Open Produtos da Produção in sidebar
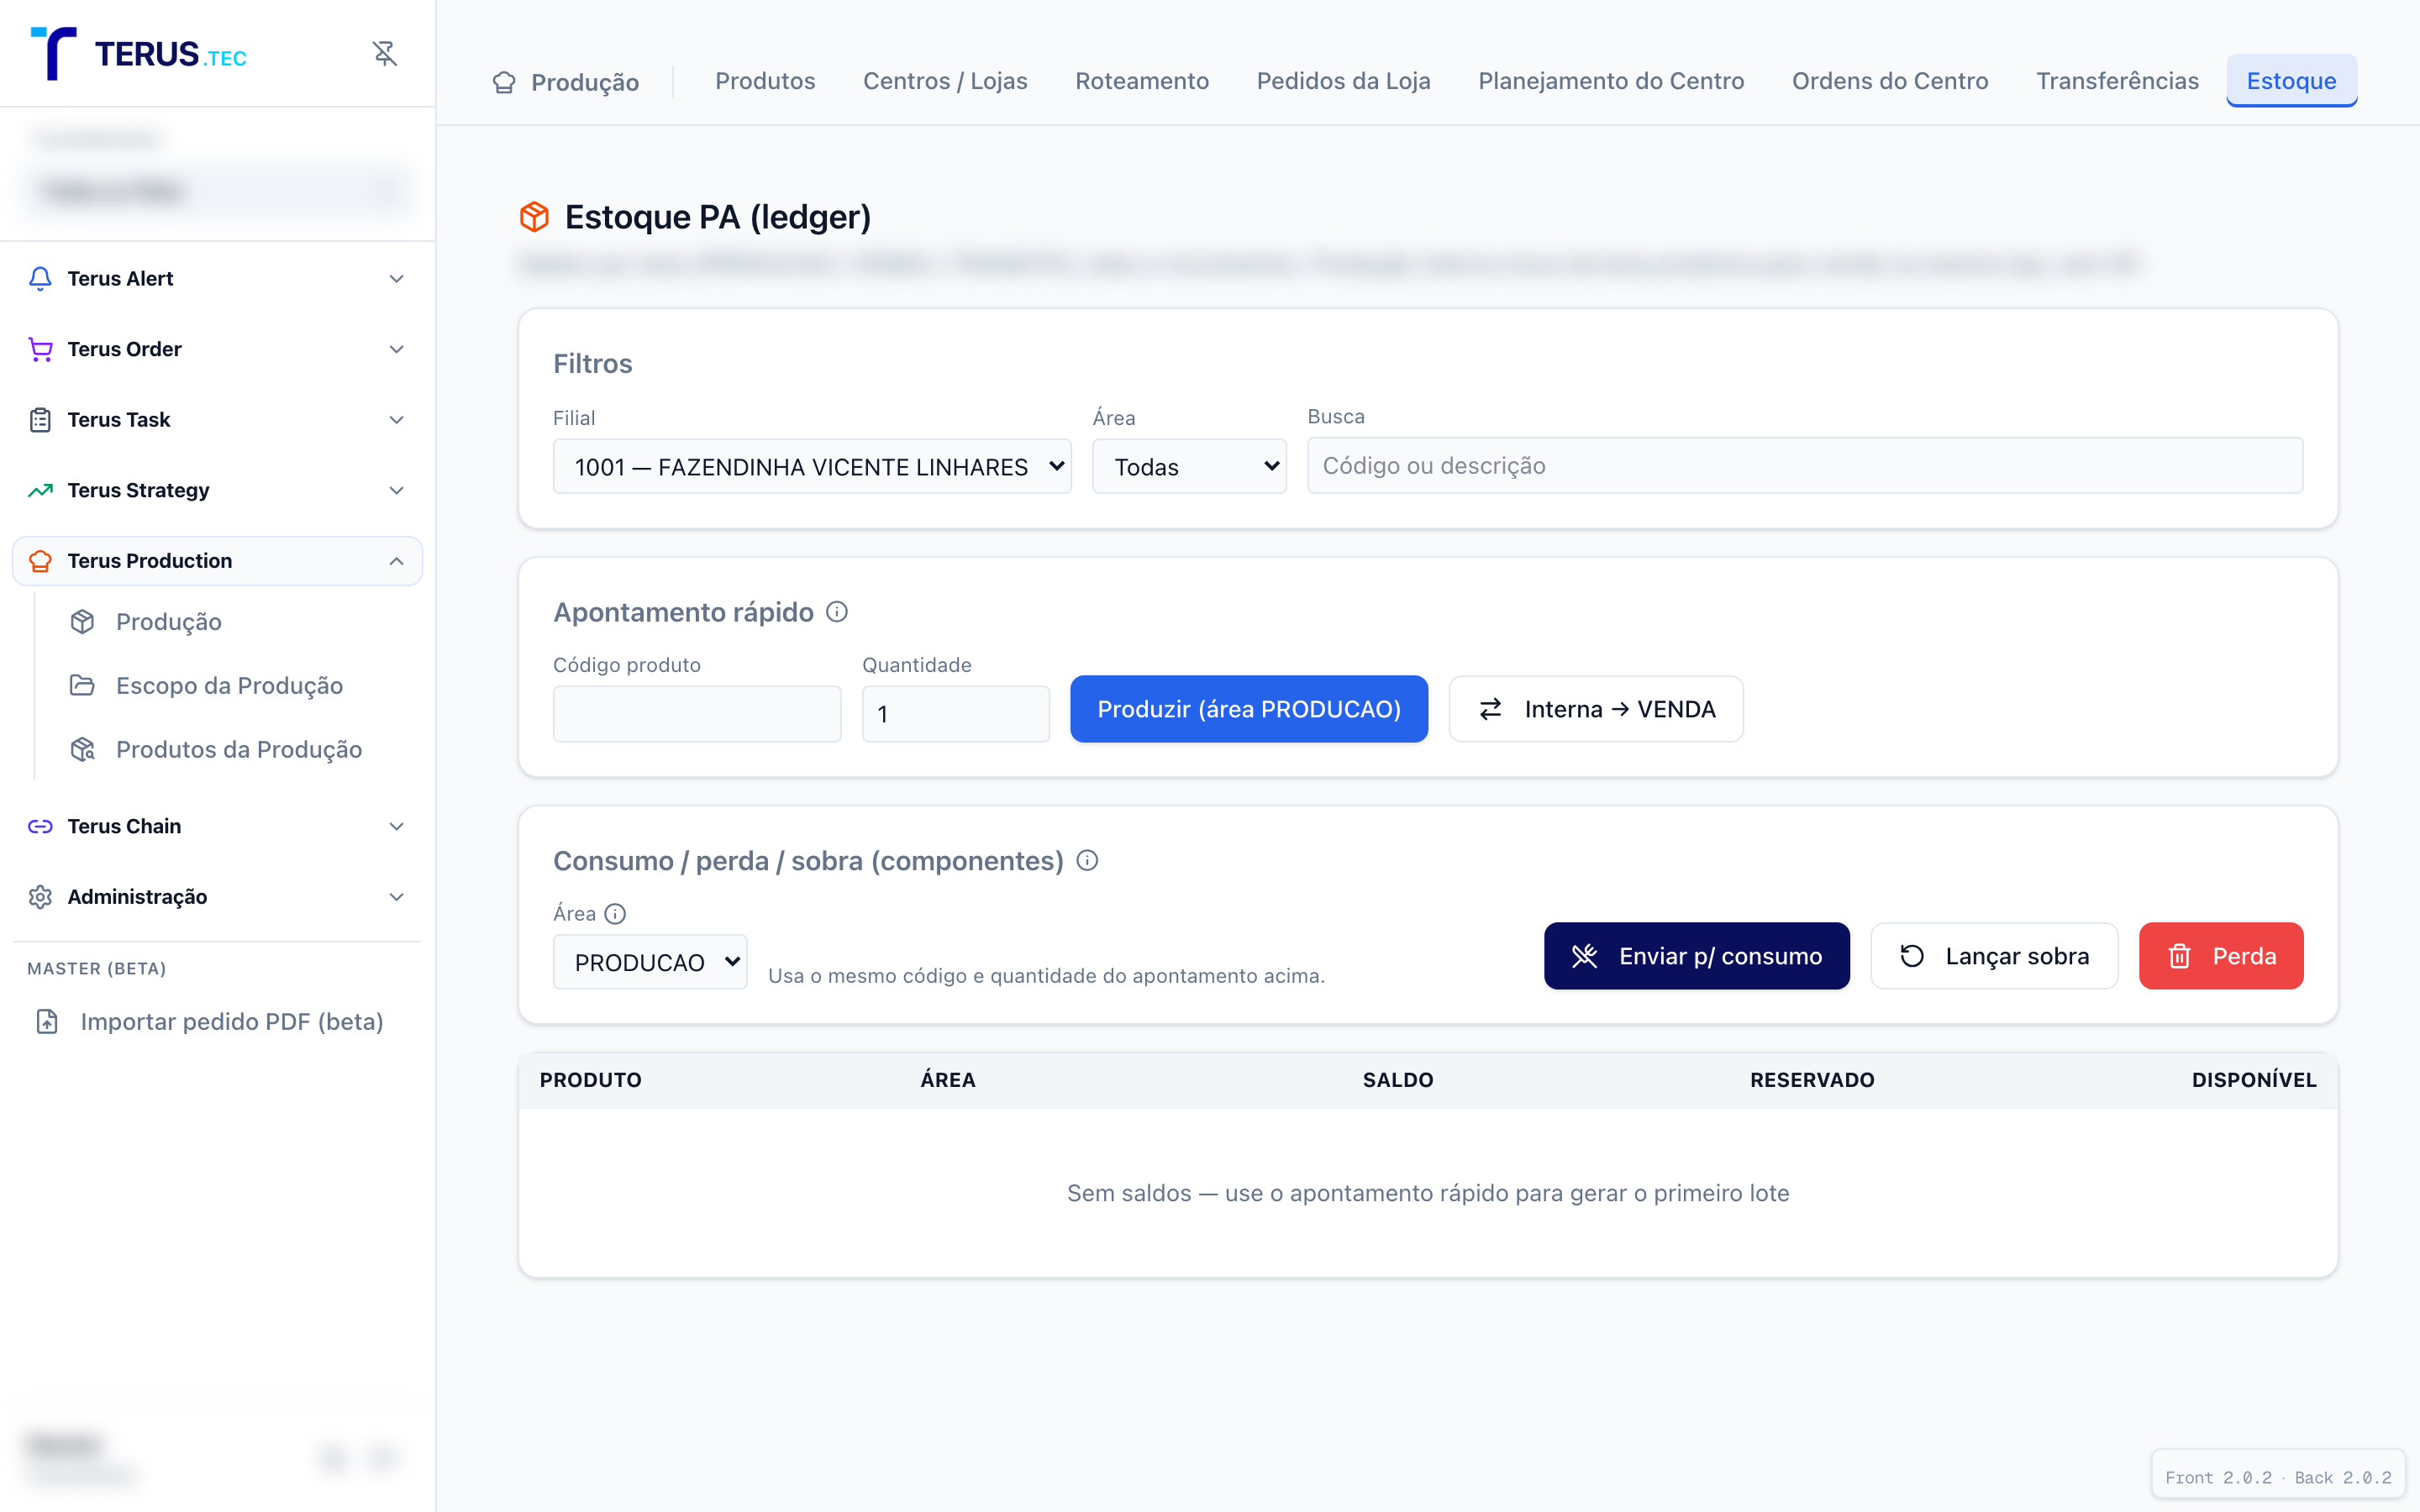The height and width of the screenshot is (1512, 2420). click(240, 750)
